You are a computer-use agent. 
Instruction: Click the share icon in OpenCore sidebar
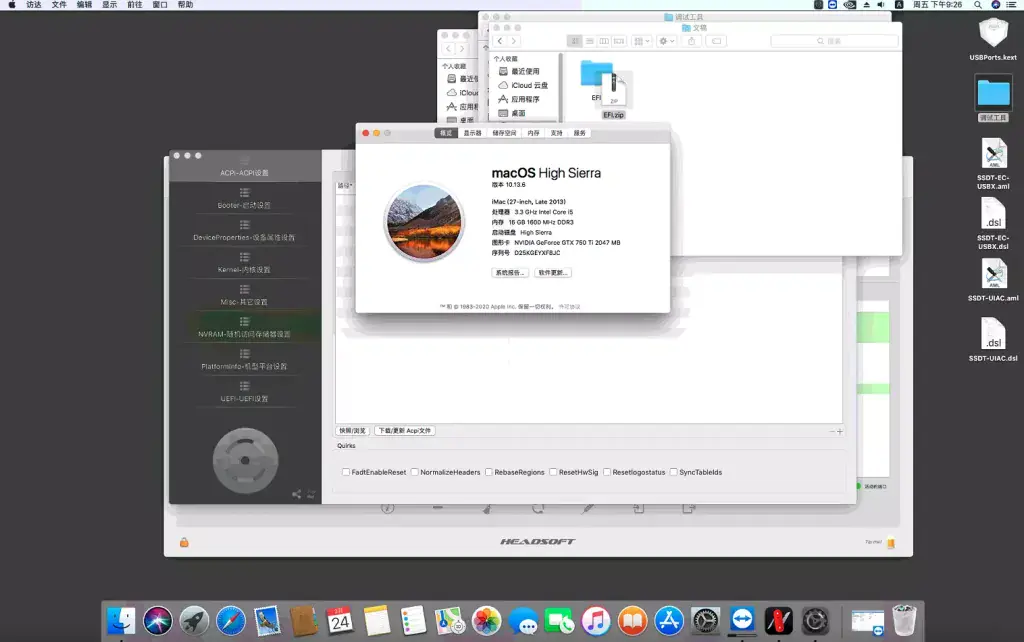pyautogui.click(x=296, y=494)
